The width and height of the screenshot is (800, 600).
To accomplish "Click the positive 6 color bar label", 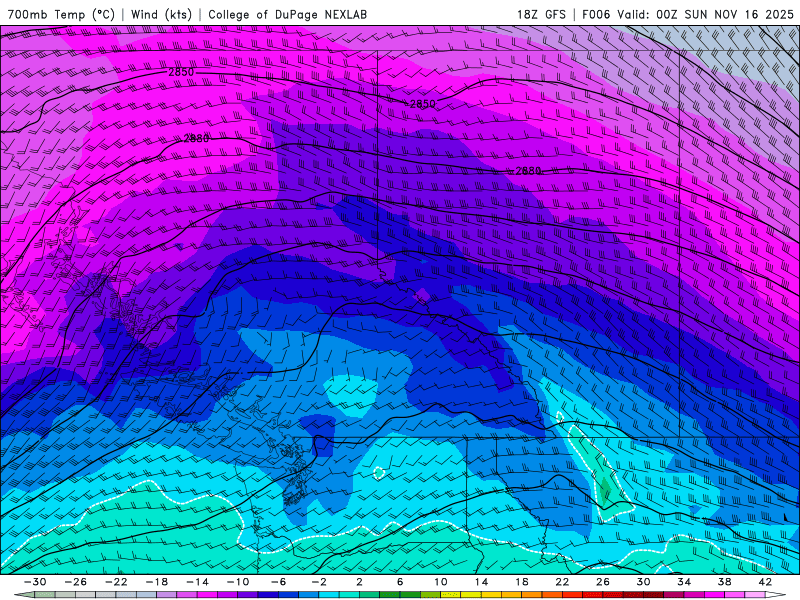I will click(x=400, y=582).
